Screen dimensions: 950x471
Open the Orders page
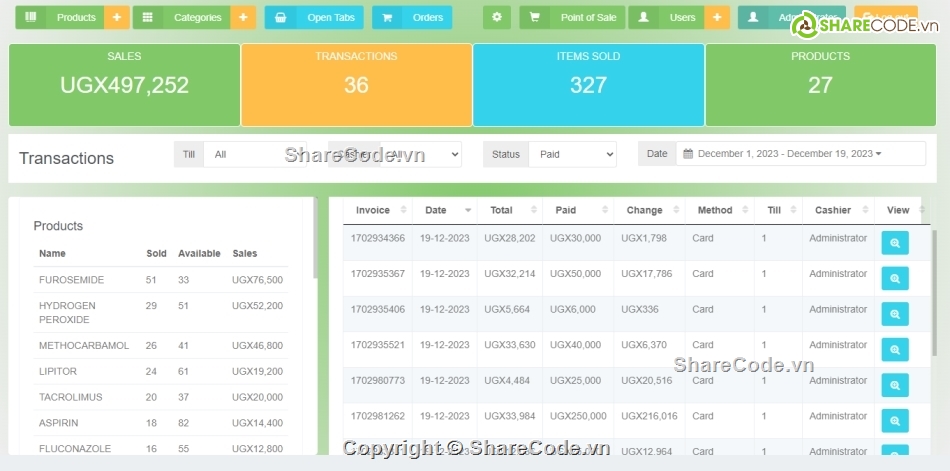coord(412,17)
